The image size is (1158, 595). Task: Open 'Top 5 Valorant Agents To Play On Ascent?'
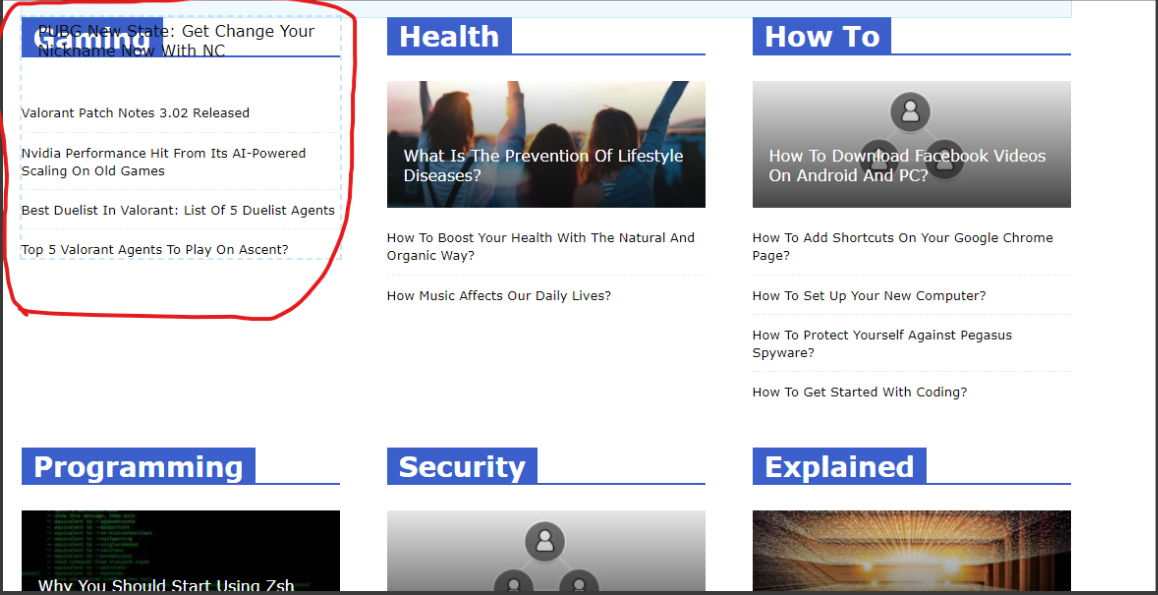[x=155, y=250]
